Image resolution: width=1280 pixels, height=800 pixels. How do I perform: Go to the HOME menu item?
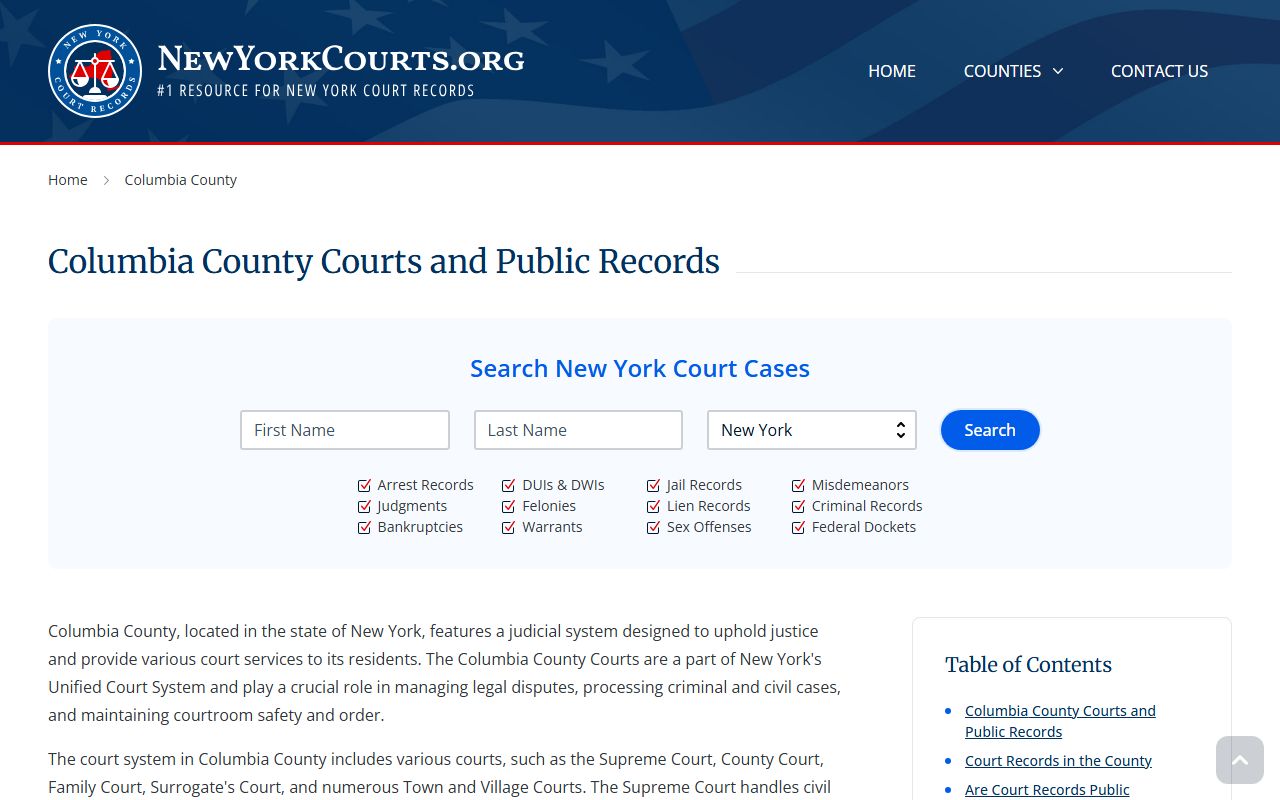(892, 71)
